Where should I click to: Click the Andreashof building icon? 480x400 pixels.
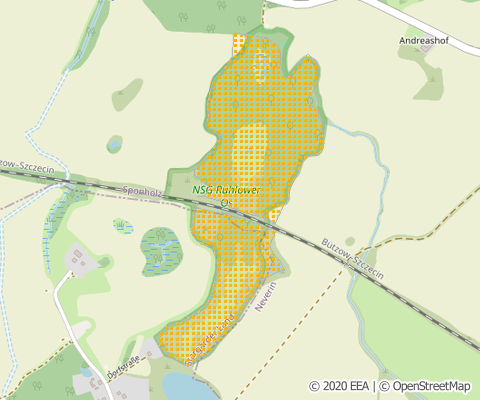click(x=427, y=48)
